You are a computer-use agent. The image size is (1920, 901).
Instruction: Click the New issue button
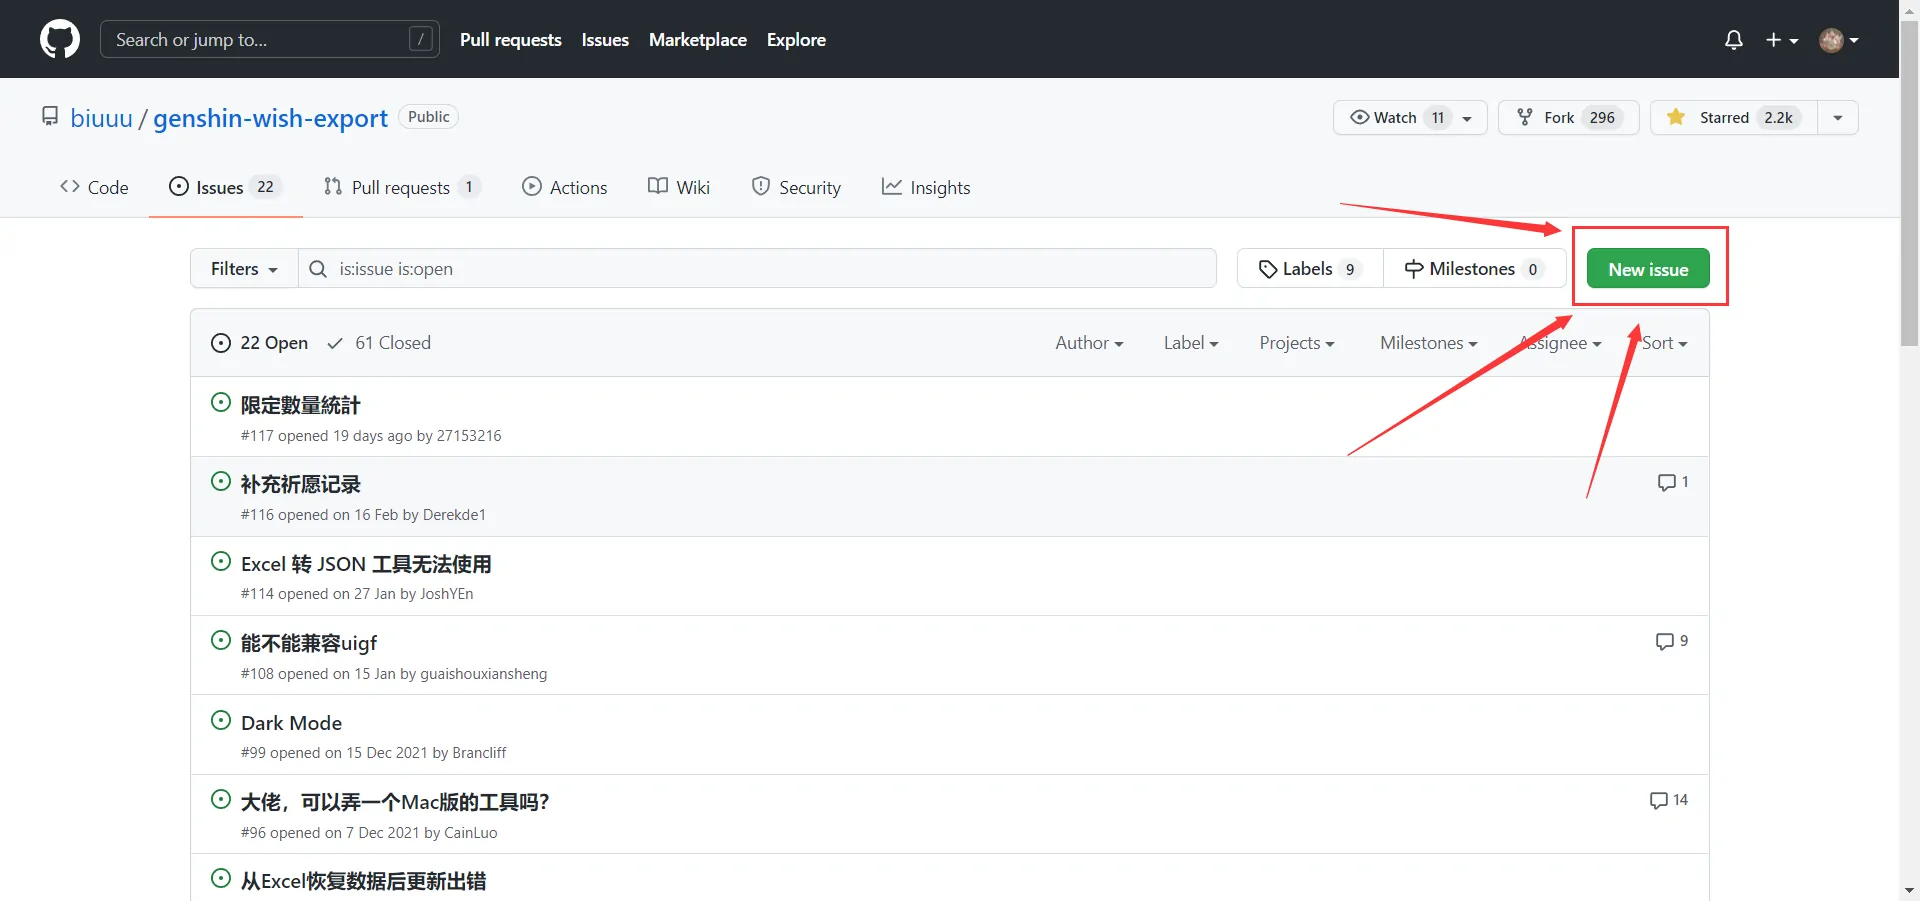point(1648,269)
